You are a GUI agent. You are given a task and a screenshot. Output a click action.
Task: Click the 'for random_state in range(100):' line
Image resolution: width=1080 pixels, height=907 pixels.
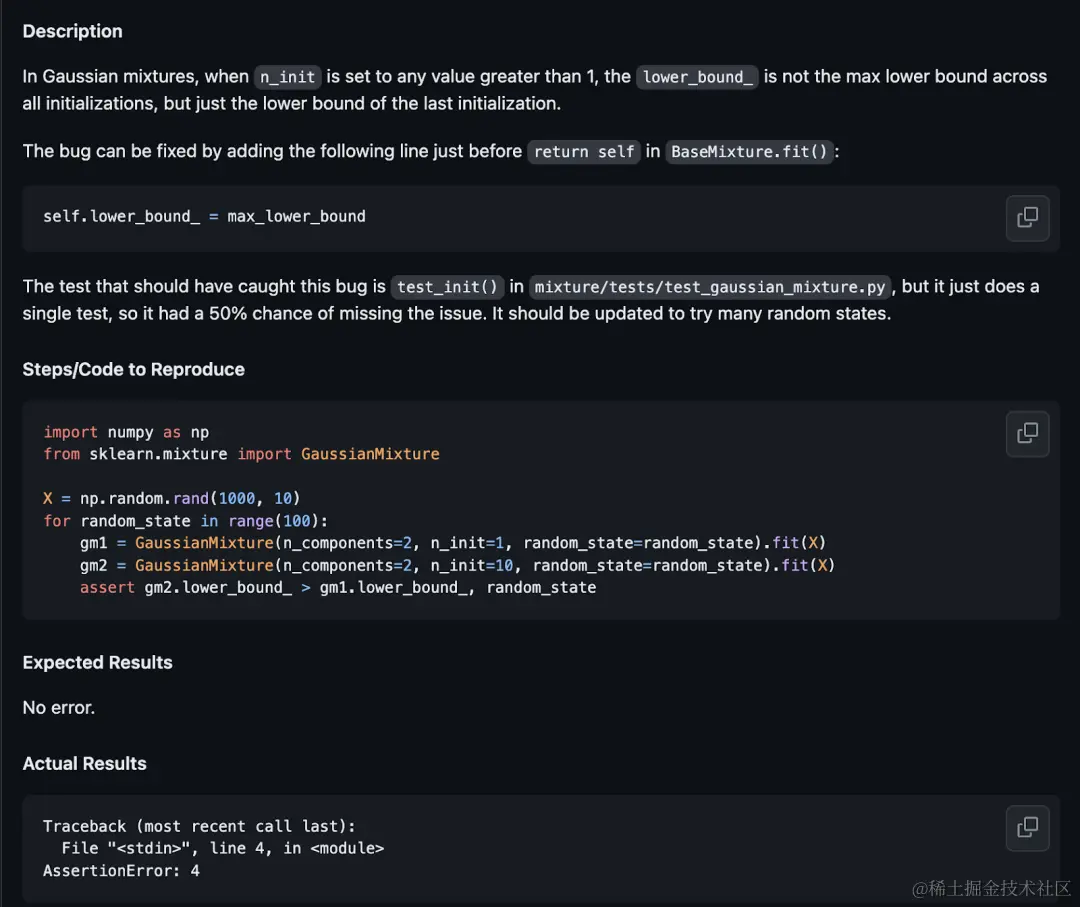point(185,521)
